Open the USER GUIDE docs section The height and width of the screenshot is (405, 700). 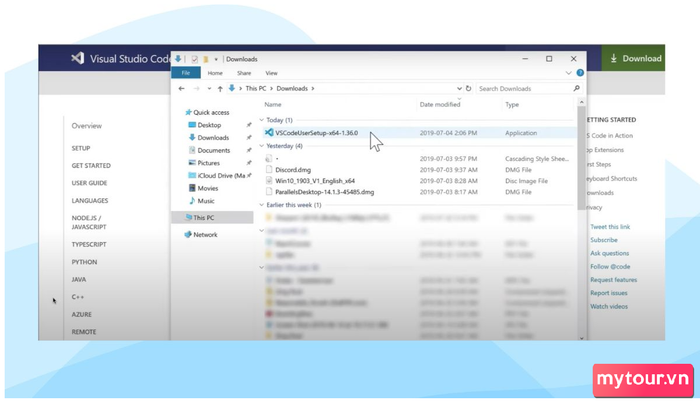(89, 183)
